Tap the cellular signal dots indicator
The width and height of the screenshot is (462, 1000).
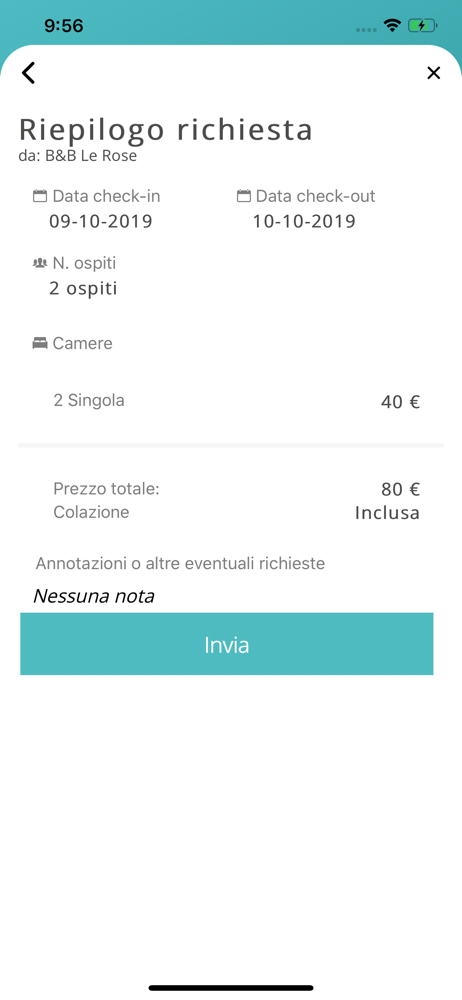(366, 29)
